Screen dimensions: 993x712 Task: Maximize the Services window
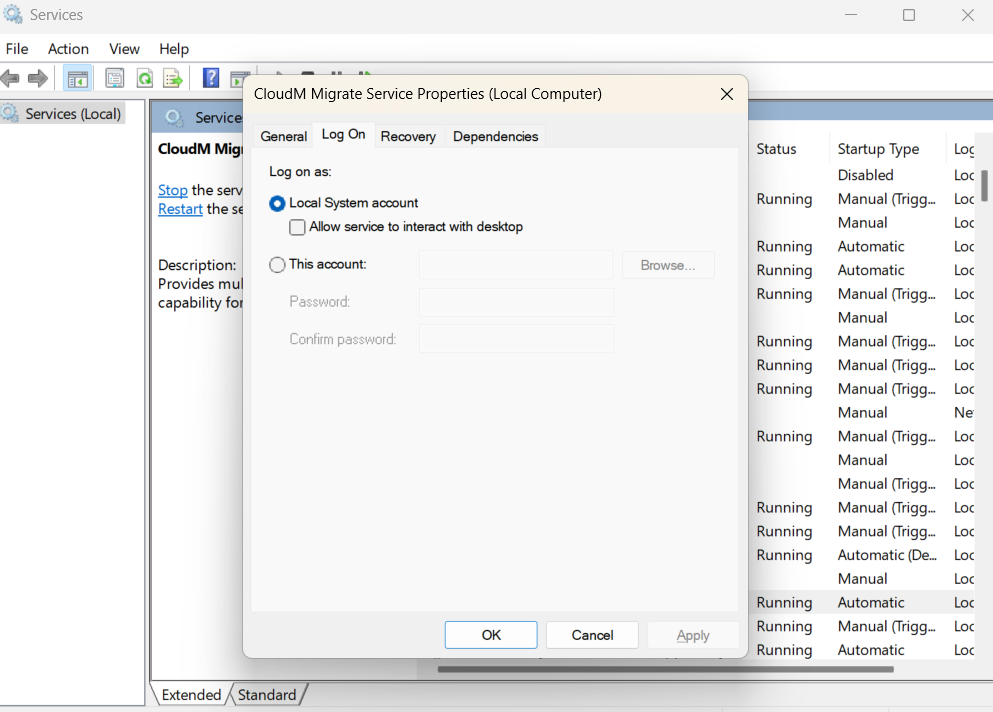tap(909, 15)
